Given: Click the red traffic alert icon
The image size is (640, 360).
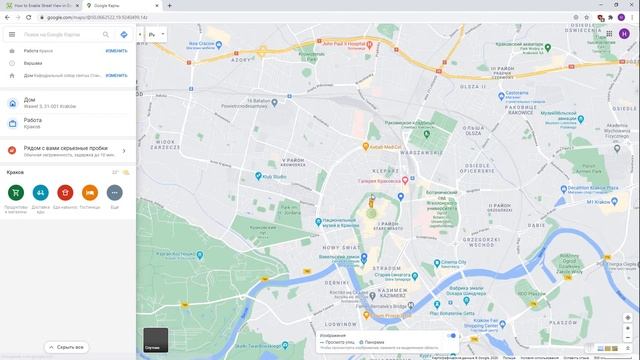Looking at the screenshot, I should point(12,151).
